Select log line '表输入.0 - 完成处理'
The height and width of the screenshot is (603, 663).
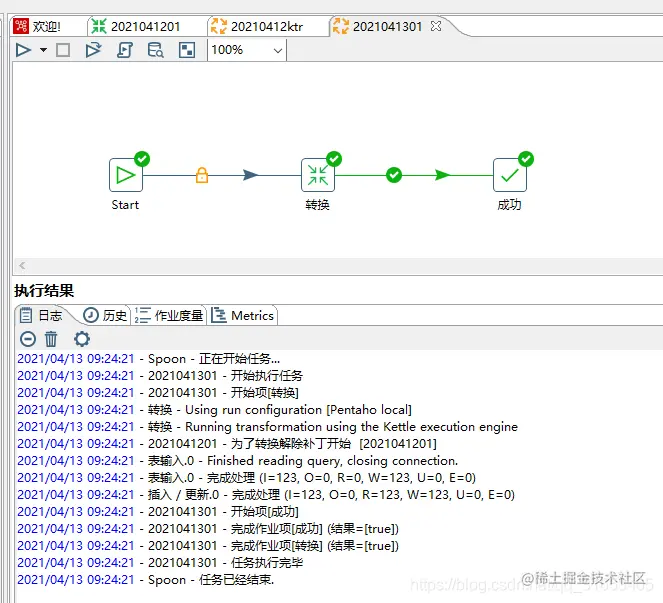(247, 477)
